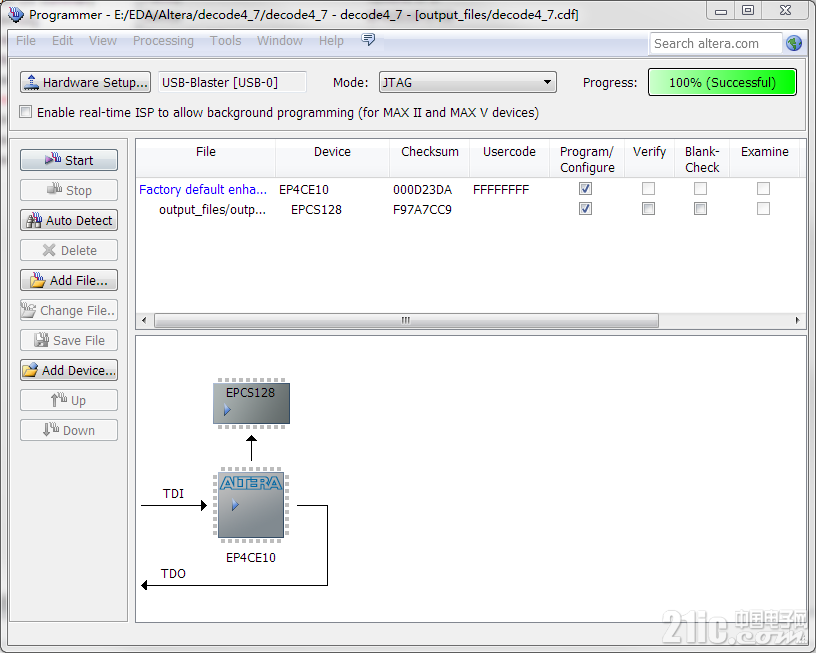The height and width of the screenshot is (653, 816).
Task: Open the Window menu
Action: pyautogui.click(x=280, y=41)
